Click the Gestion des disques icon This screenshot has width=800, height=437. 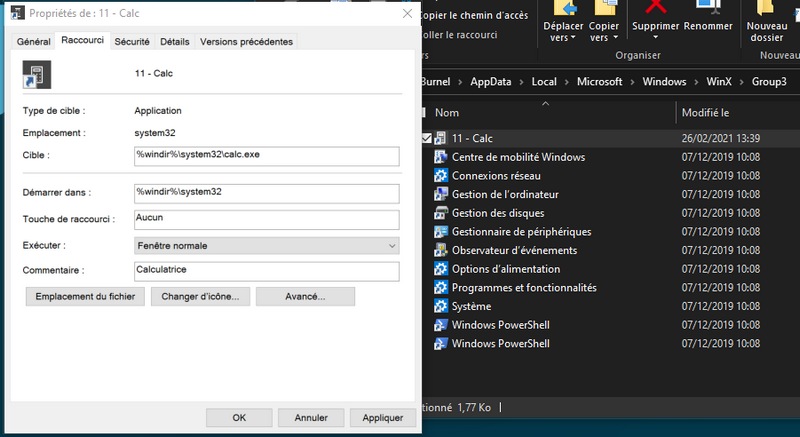tap(440, 213)
